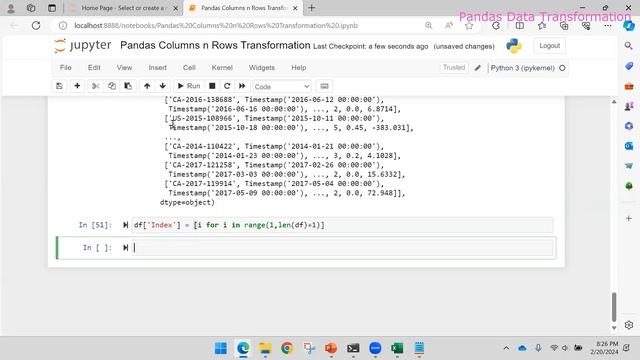Screen dimensions: 640x360
Task: Click the Python logo icon
Action: tap(514, 46)
